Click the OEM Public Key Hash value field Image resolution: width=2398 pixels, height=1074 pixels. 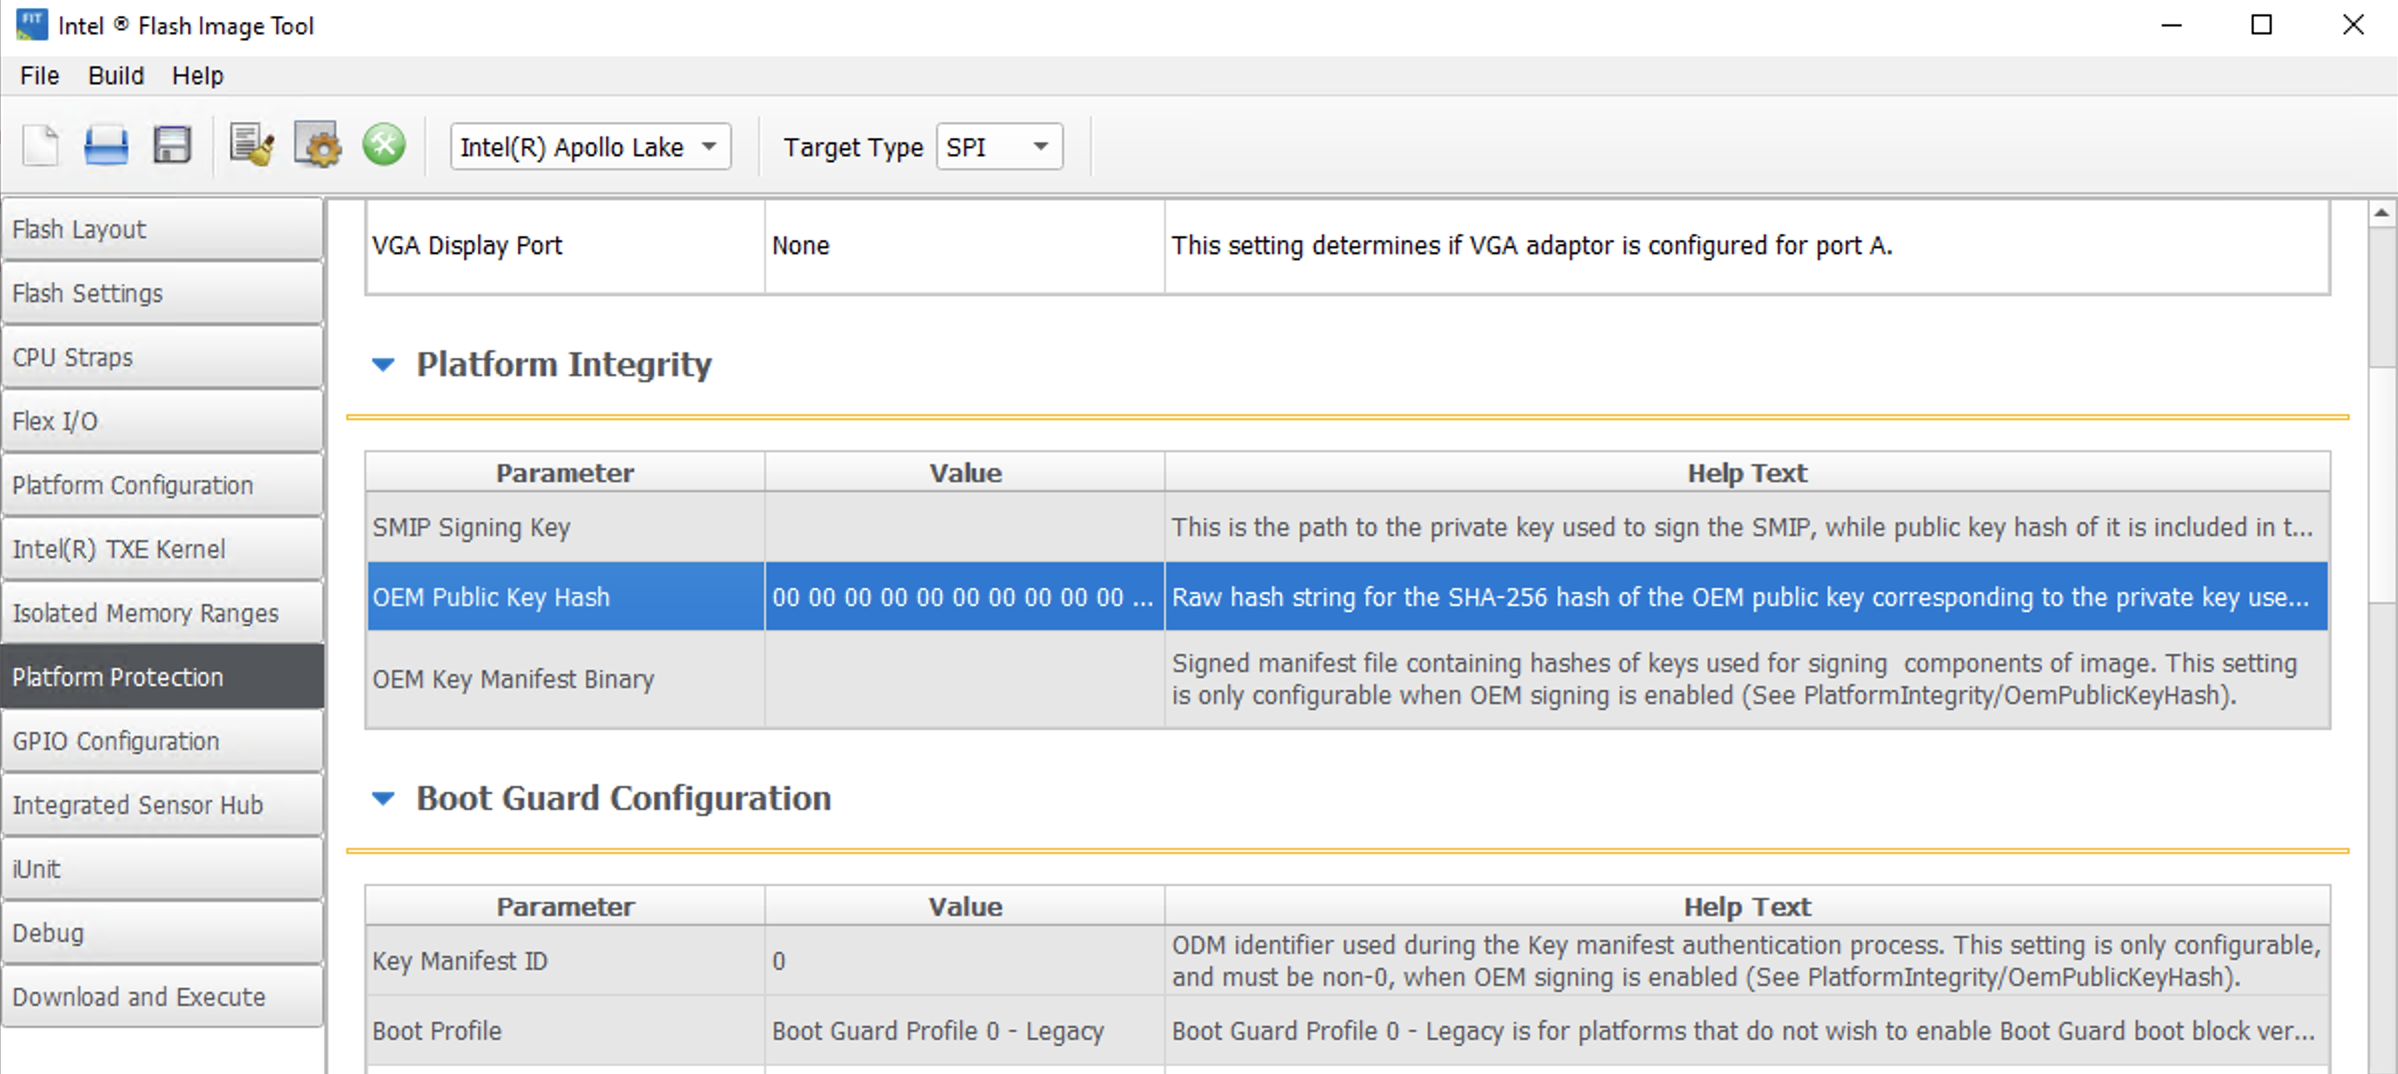[x=965, y=597]
